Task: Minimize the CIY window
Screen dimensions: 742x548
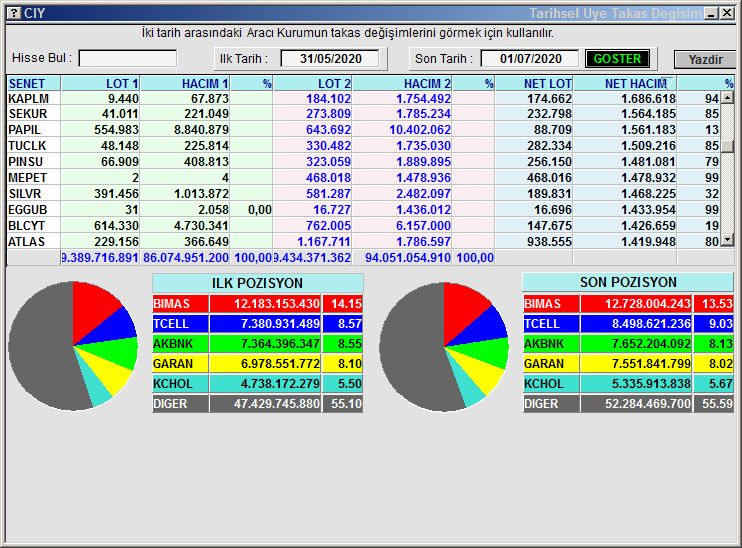Action: (711, 14)
